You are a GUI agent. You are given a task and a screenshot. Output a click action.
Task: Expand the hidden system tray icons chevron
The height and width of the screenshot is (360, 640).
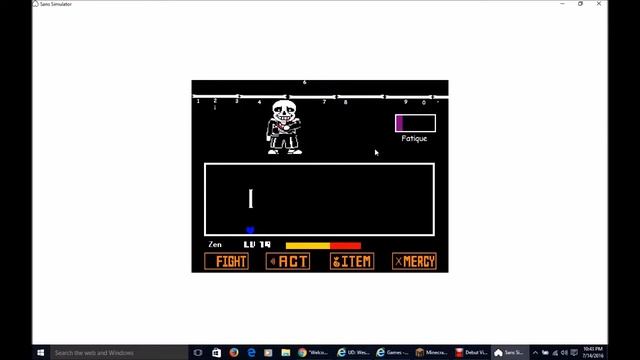click(535, 353)
